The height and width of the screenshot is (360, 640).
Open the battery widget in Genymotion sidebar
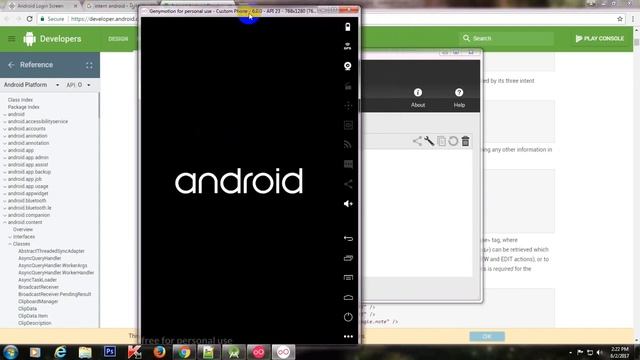click(x=348, y=27)
